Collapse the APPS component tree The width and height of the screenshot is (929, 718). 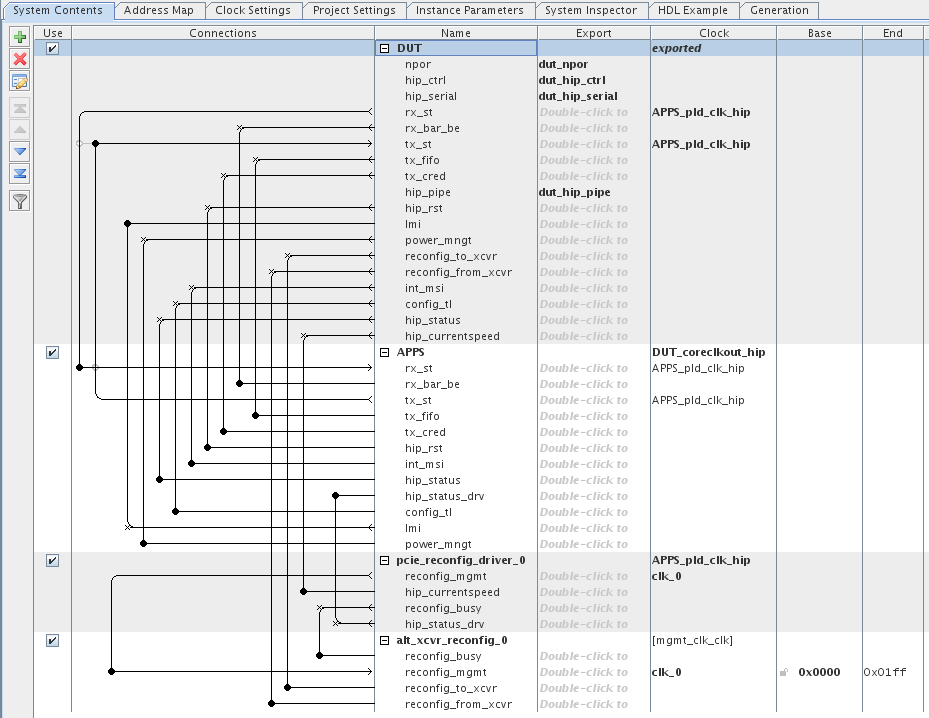point(384,352)
